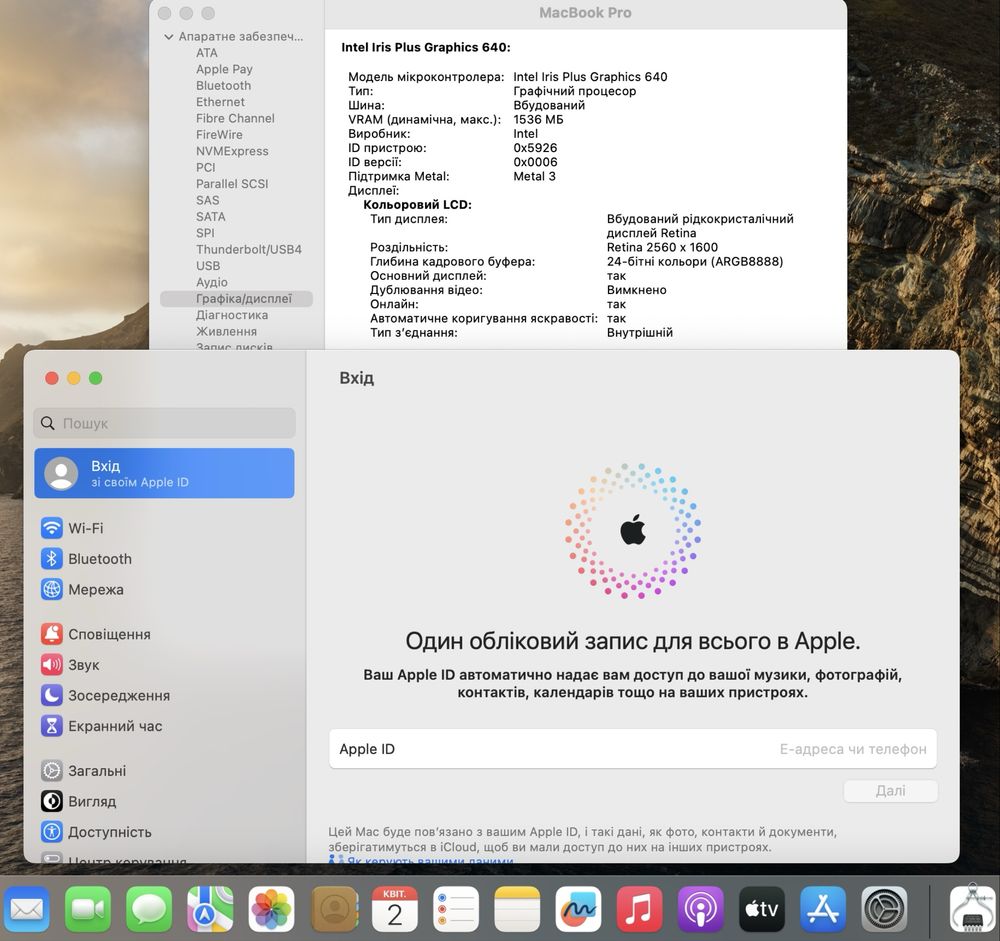Open Music app in the Dock
Viewport: 1000px width, 941px height.
[x=639, y=908]
